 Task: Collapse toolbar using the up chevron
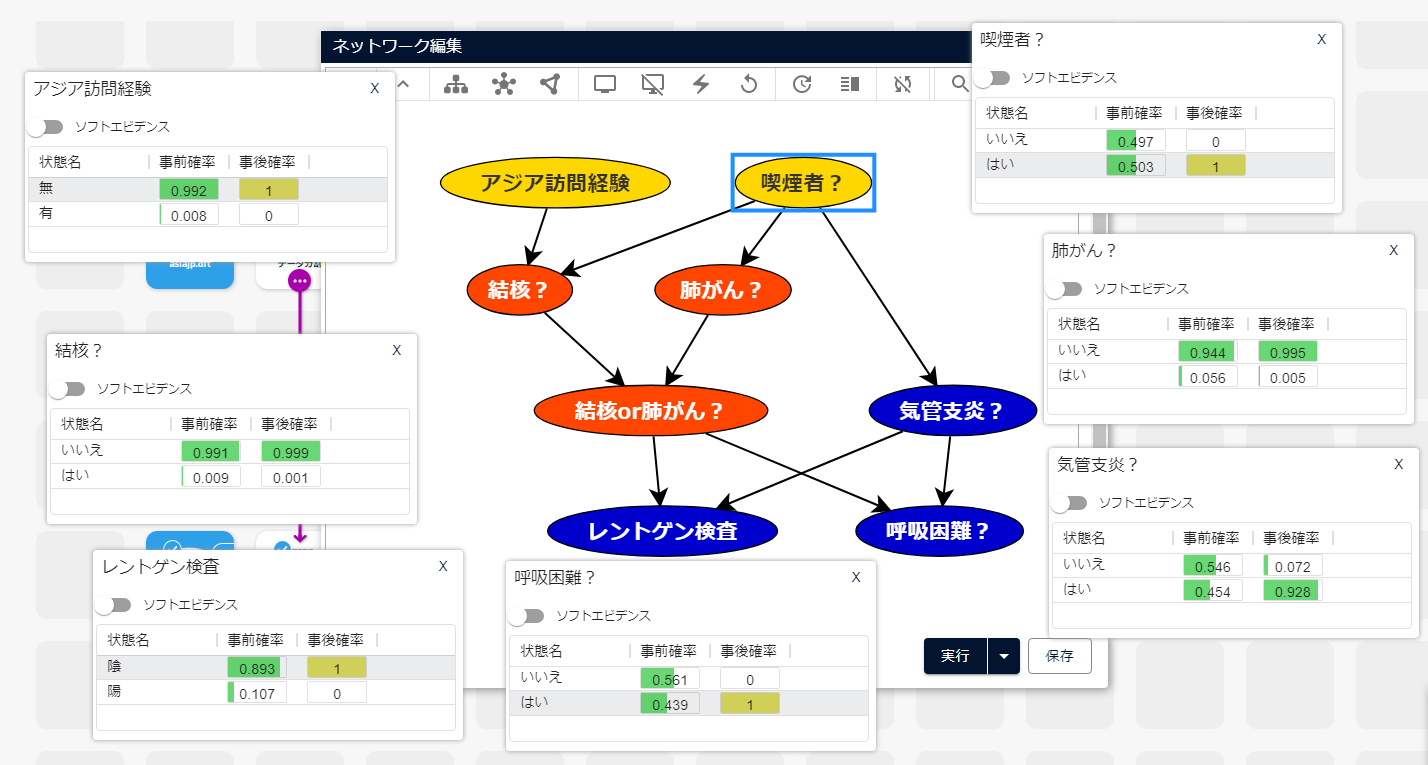coord(403,85)
